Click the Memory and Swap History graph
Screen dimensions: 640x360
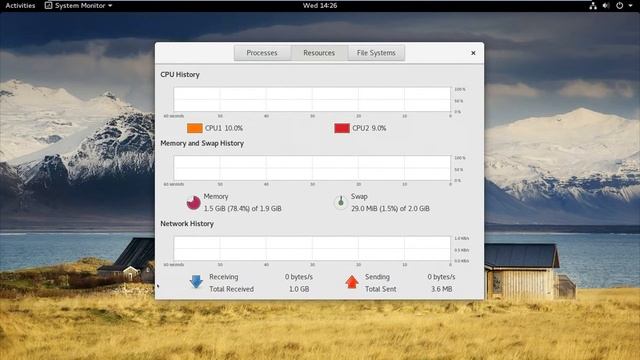[312, 168]
